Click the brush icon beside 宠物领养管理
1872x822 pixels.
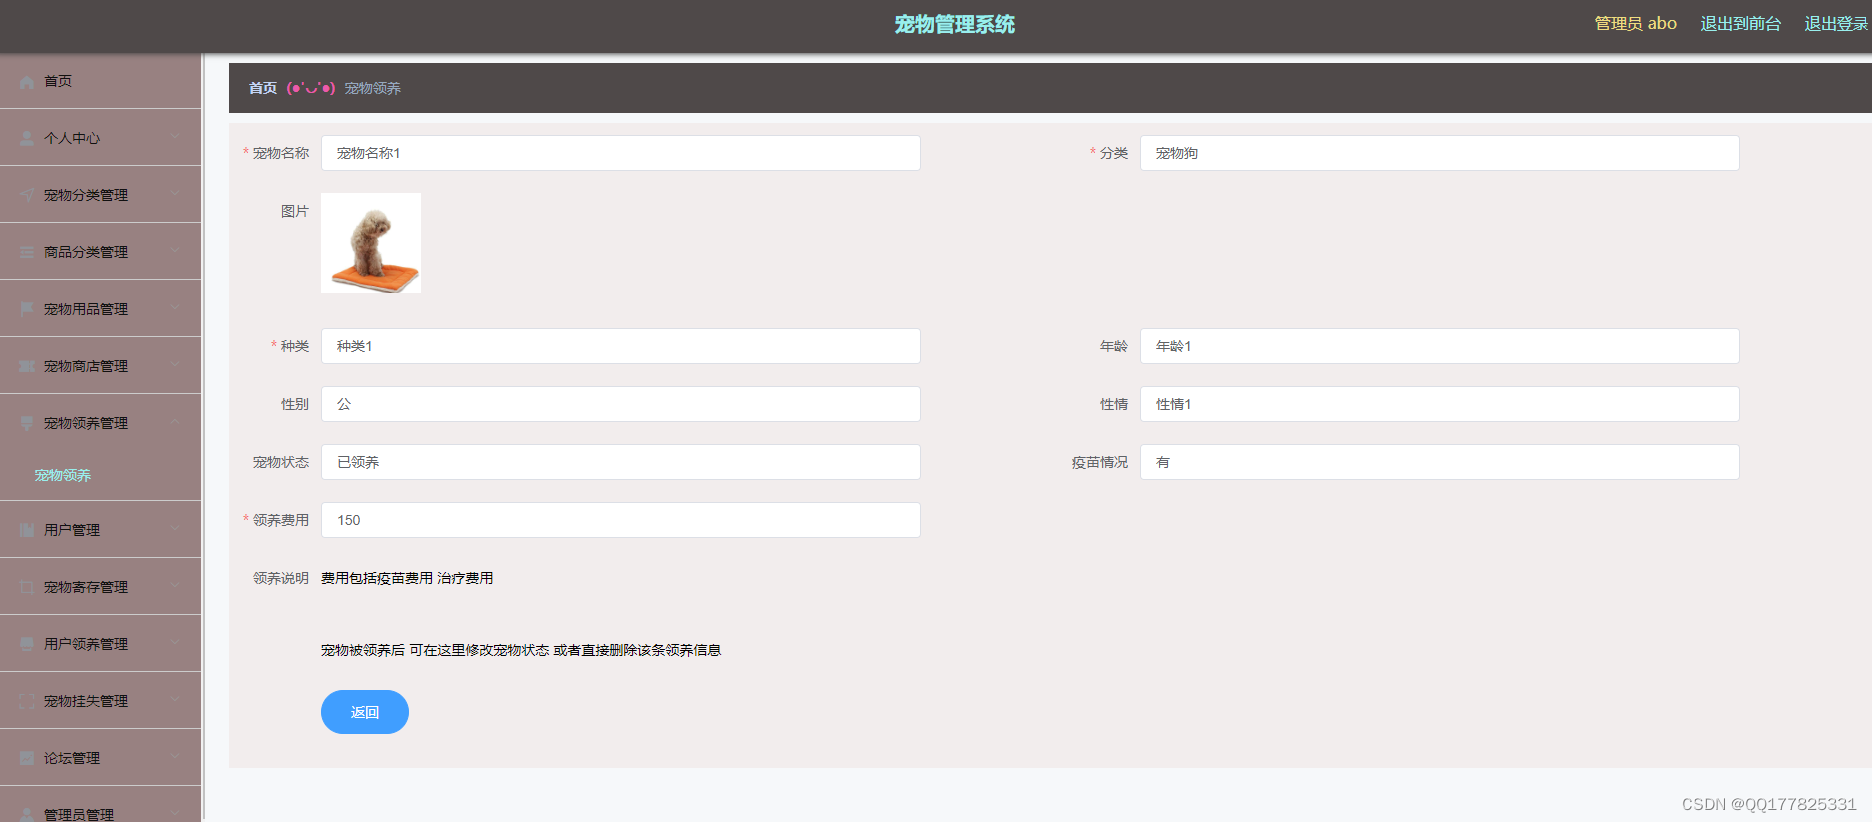tap(27, 424)
